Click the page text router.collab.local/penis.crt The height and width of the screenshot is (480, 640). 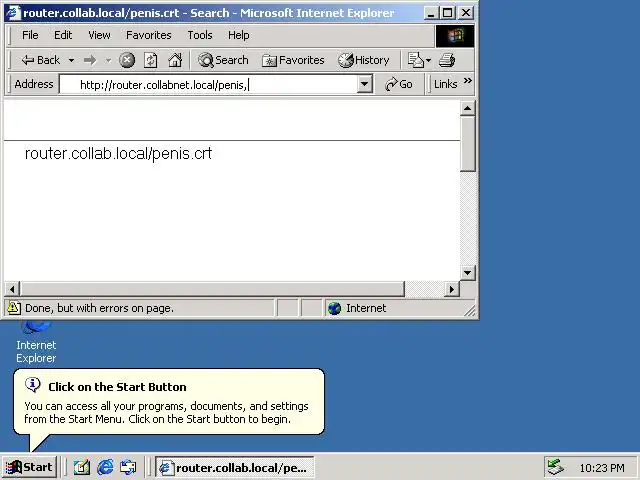click(x=118, y=154)
